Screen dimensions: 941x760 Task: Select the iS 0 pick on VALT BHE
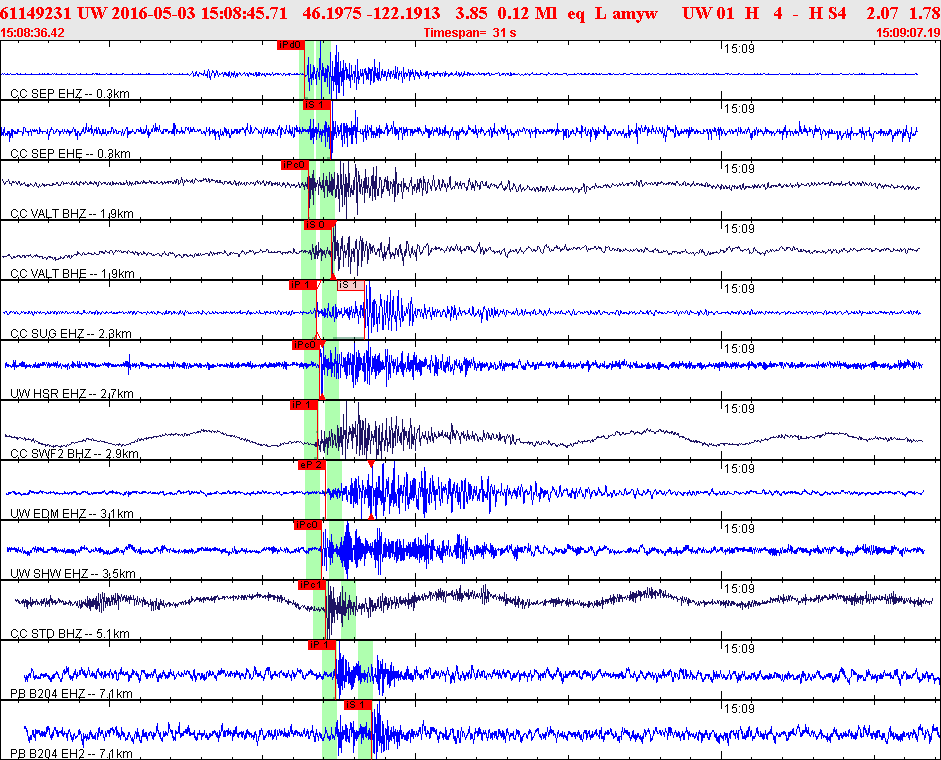coord(319,225)
